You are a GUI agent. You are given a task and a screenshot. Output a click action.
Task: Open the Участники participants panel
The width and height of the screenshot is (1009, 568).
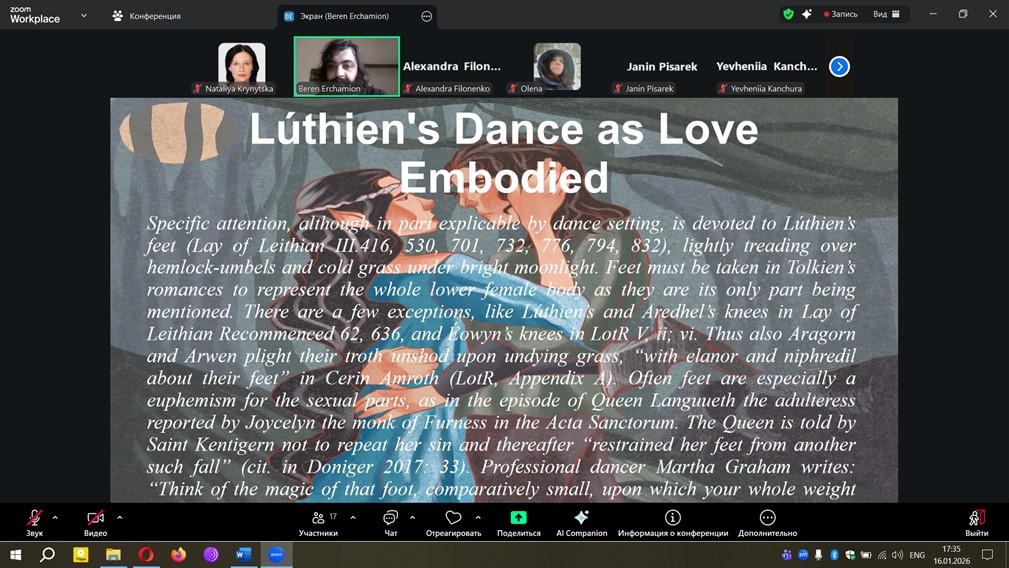point(318,520)
